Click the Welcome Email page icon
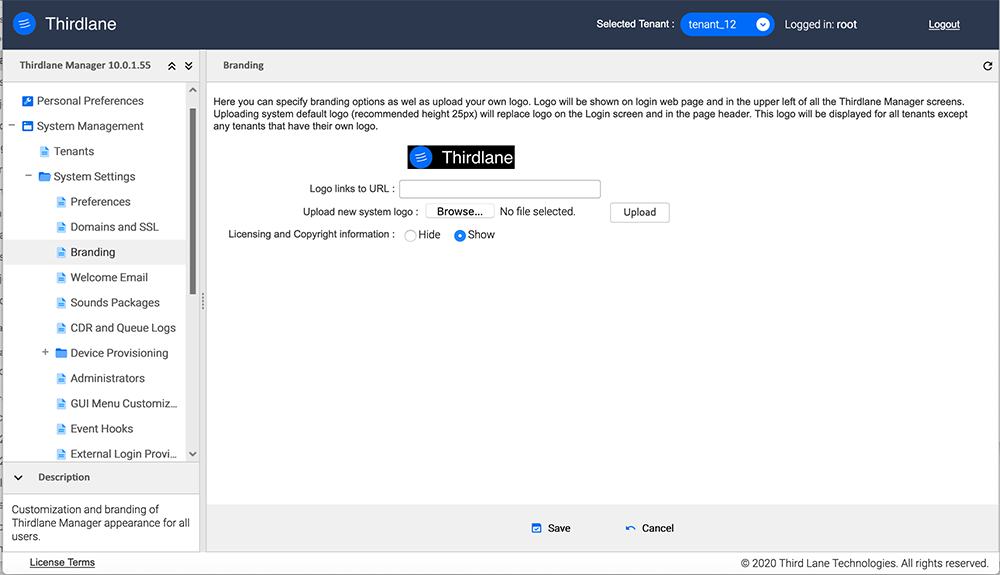Screen dimensions: 1000x575 point(61,277)
